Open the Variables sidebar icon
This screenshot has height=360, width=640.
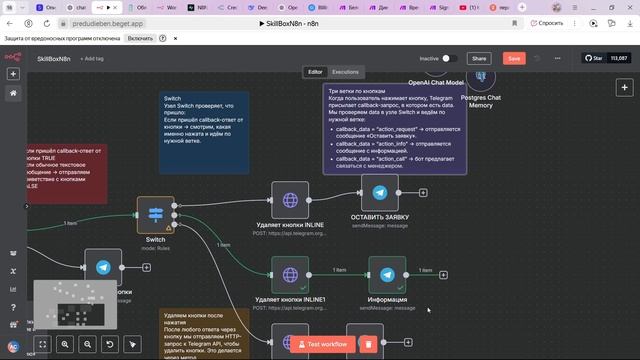point(13,271)
